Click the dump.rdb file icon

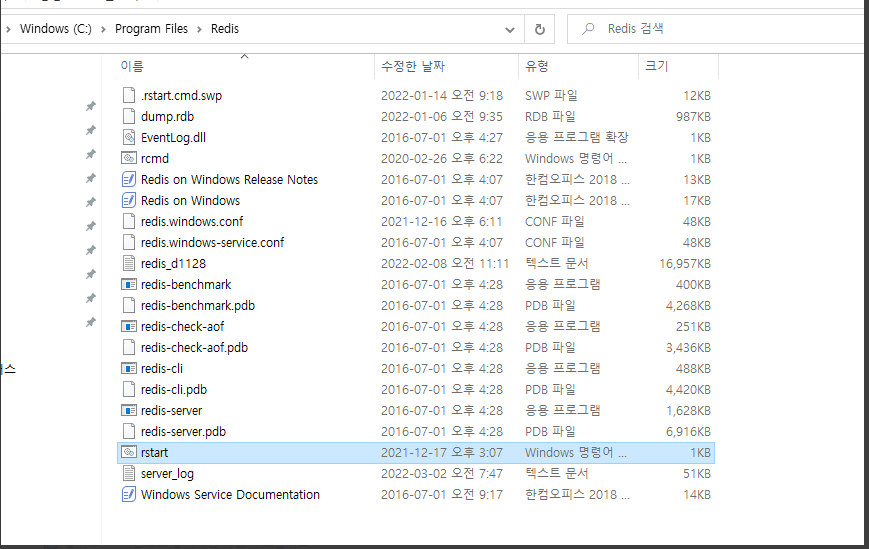[x=129, y=116]
